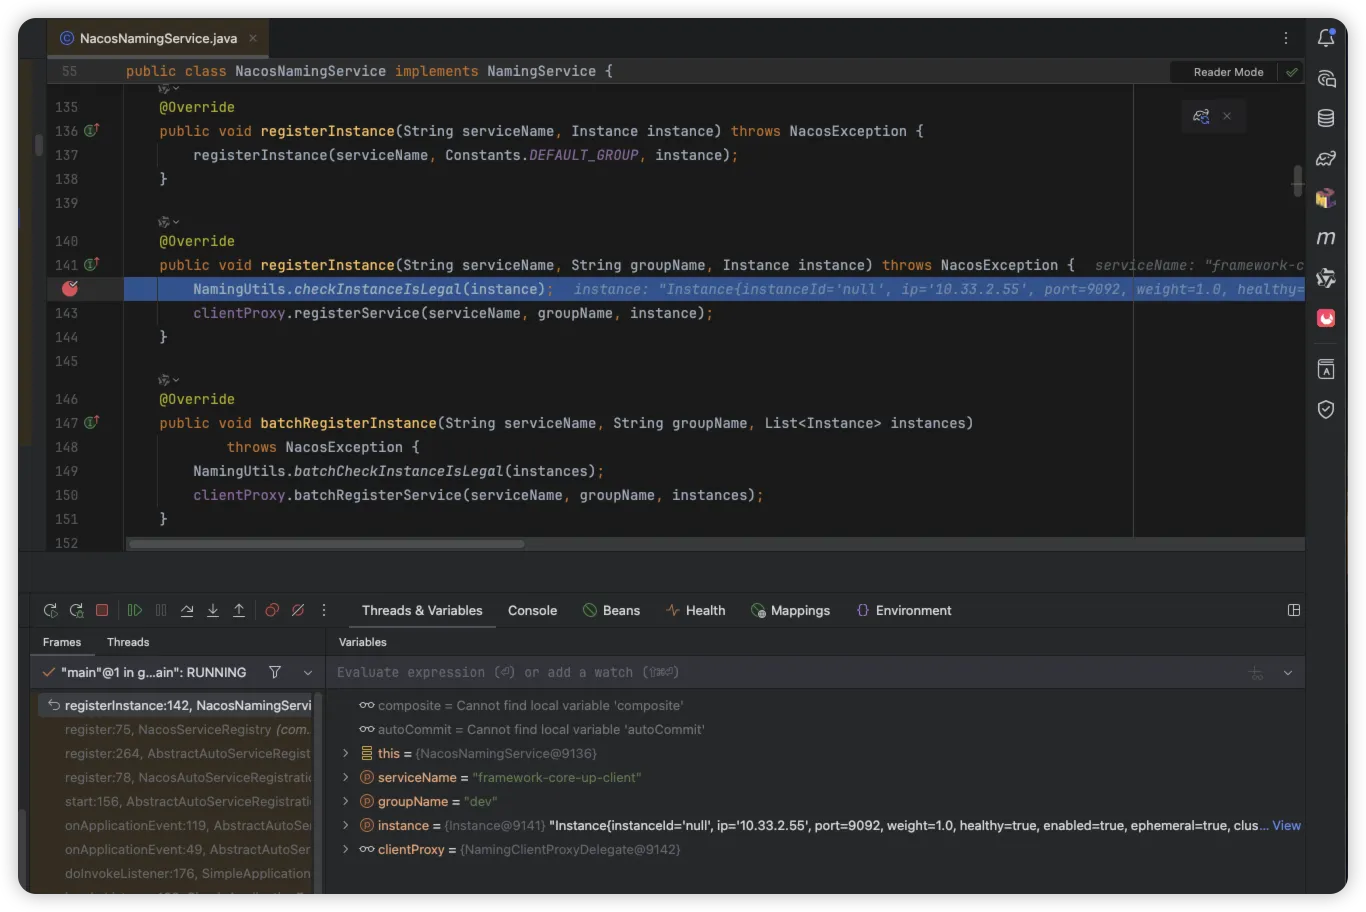The width and height of the screenshot is (1366, 912).
Task: Click the View link for instance value
Action: coord(1286,826)
